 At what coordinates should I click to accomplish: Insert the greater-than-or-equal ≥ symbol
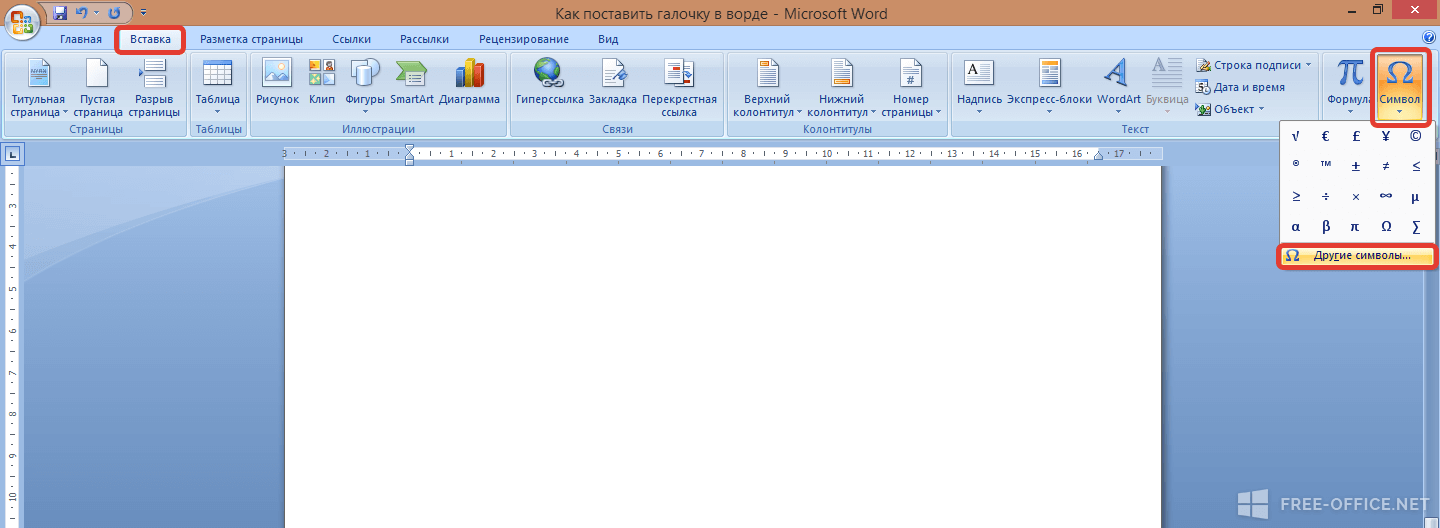[x=1296, y=197]
